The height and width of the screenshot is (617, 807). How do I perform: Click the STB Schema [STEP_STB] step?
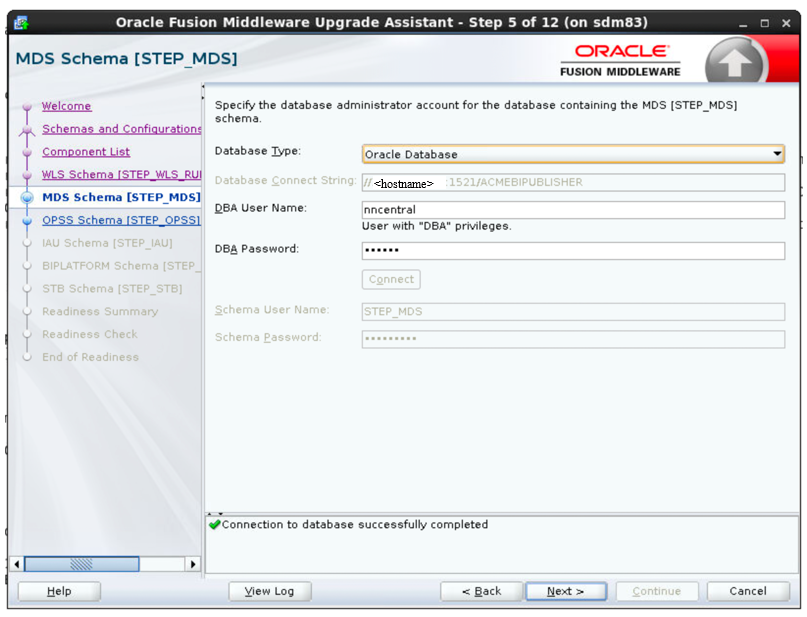(x=112, y=289)
